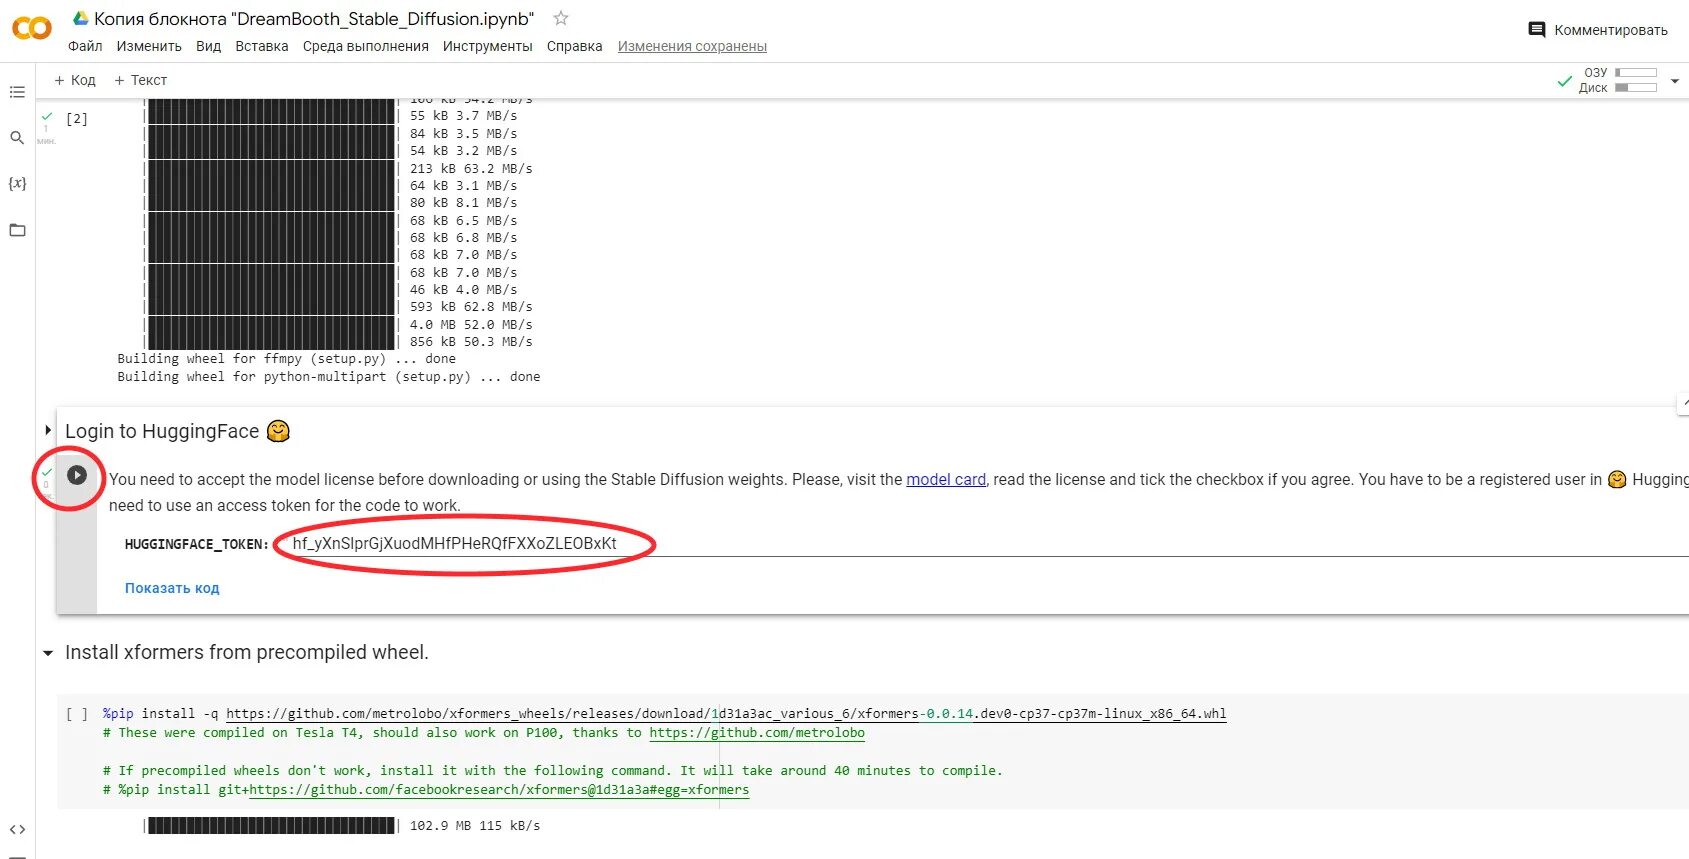
Task: Click the cell [2] execution indicator
Action: 77,119
